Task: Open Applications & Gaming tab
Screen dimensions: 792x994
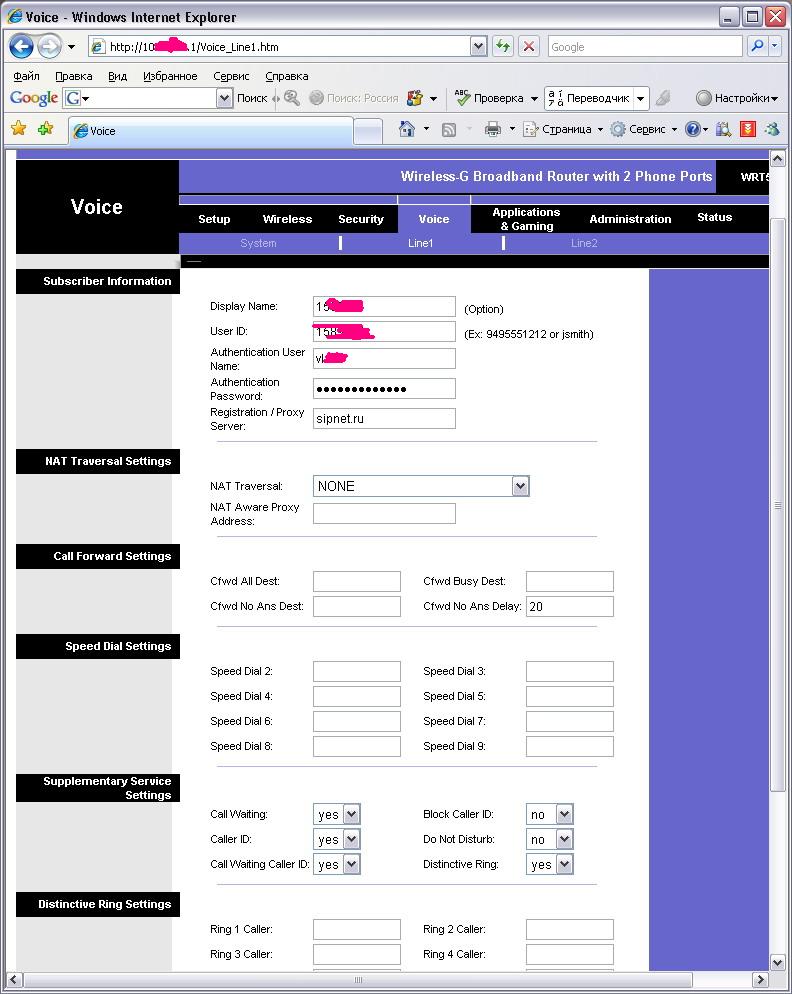Action: 526,219
